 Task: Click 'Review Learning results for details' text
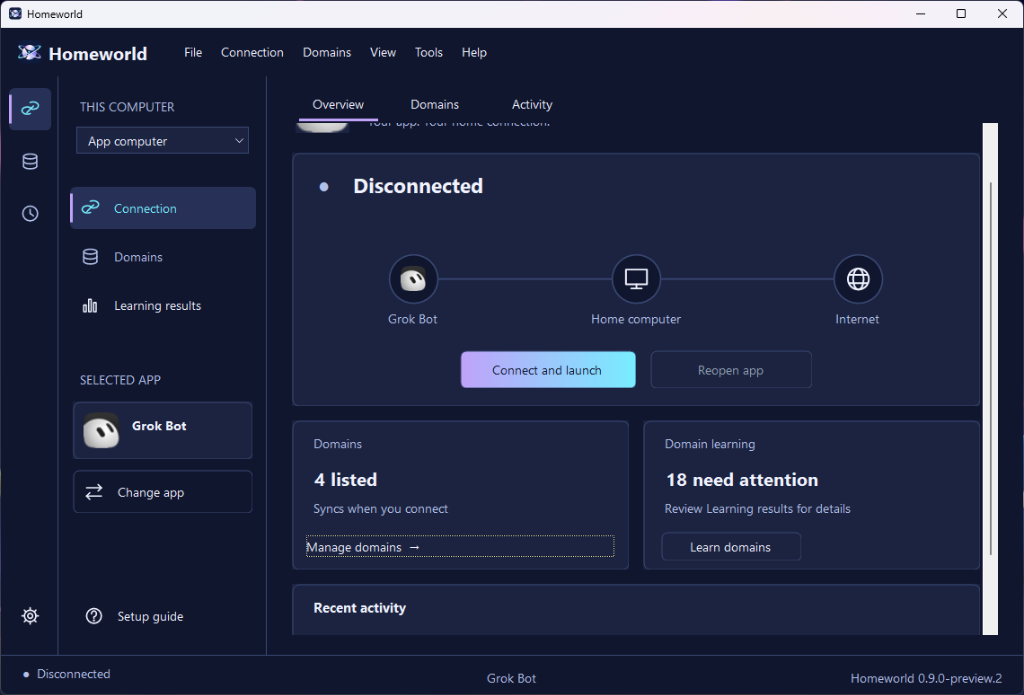tap(758, 508)
